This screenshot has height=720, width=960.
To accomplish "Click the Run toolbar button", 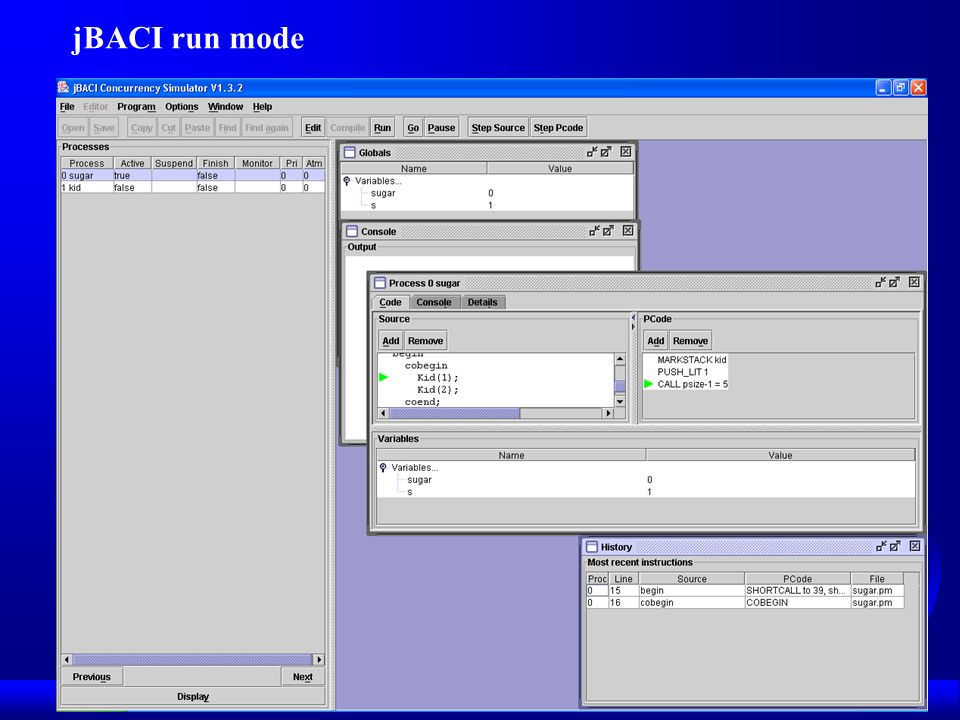I will [x=382, y=127].
